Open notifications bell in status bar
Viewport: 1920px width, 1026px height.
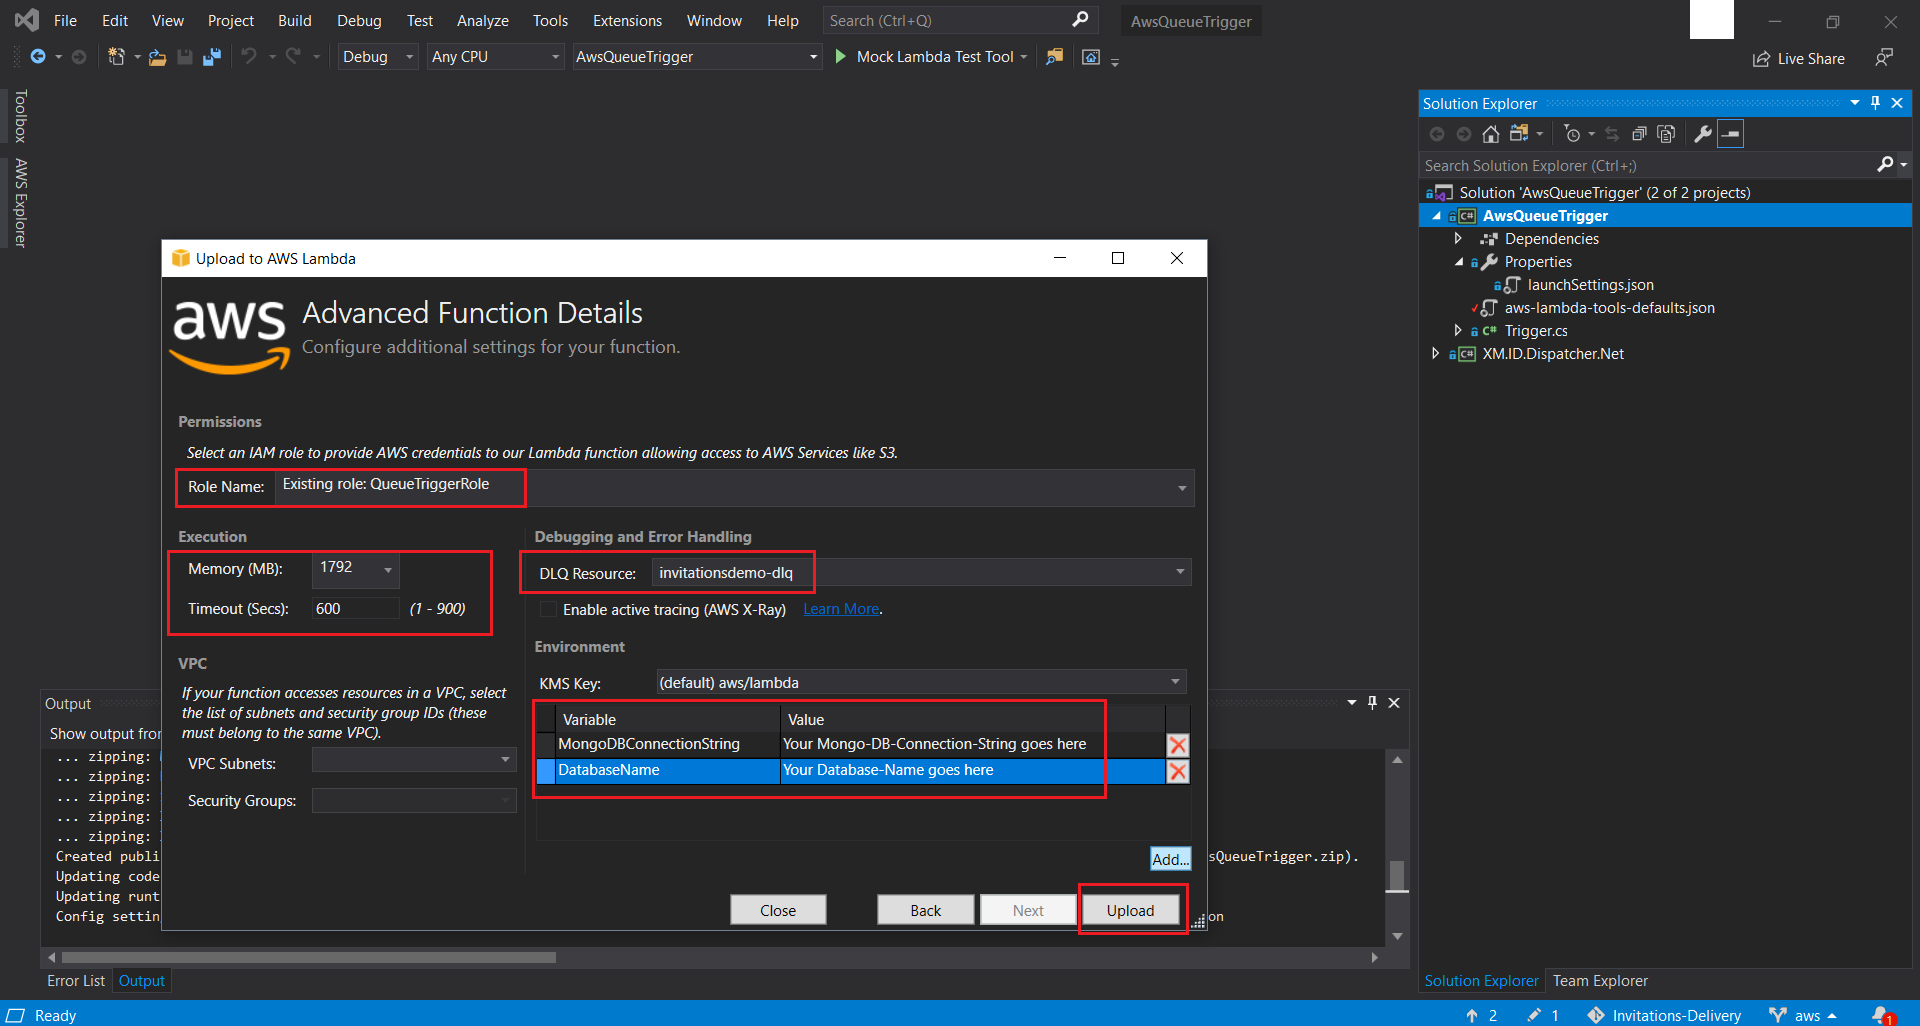tap(1882, 1015)
